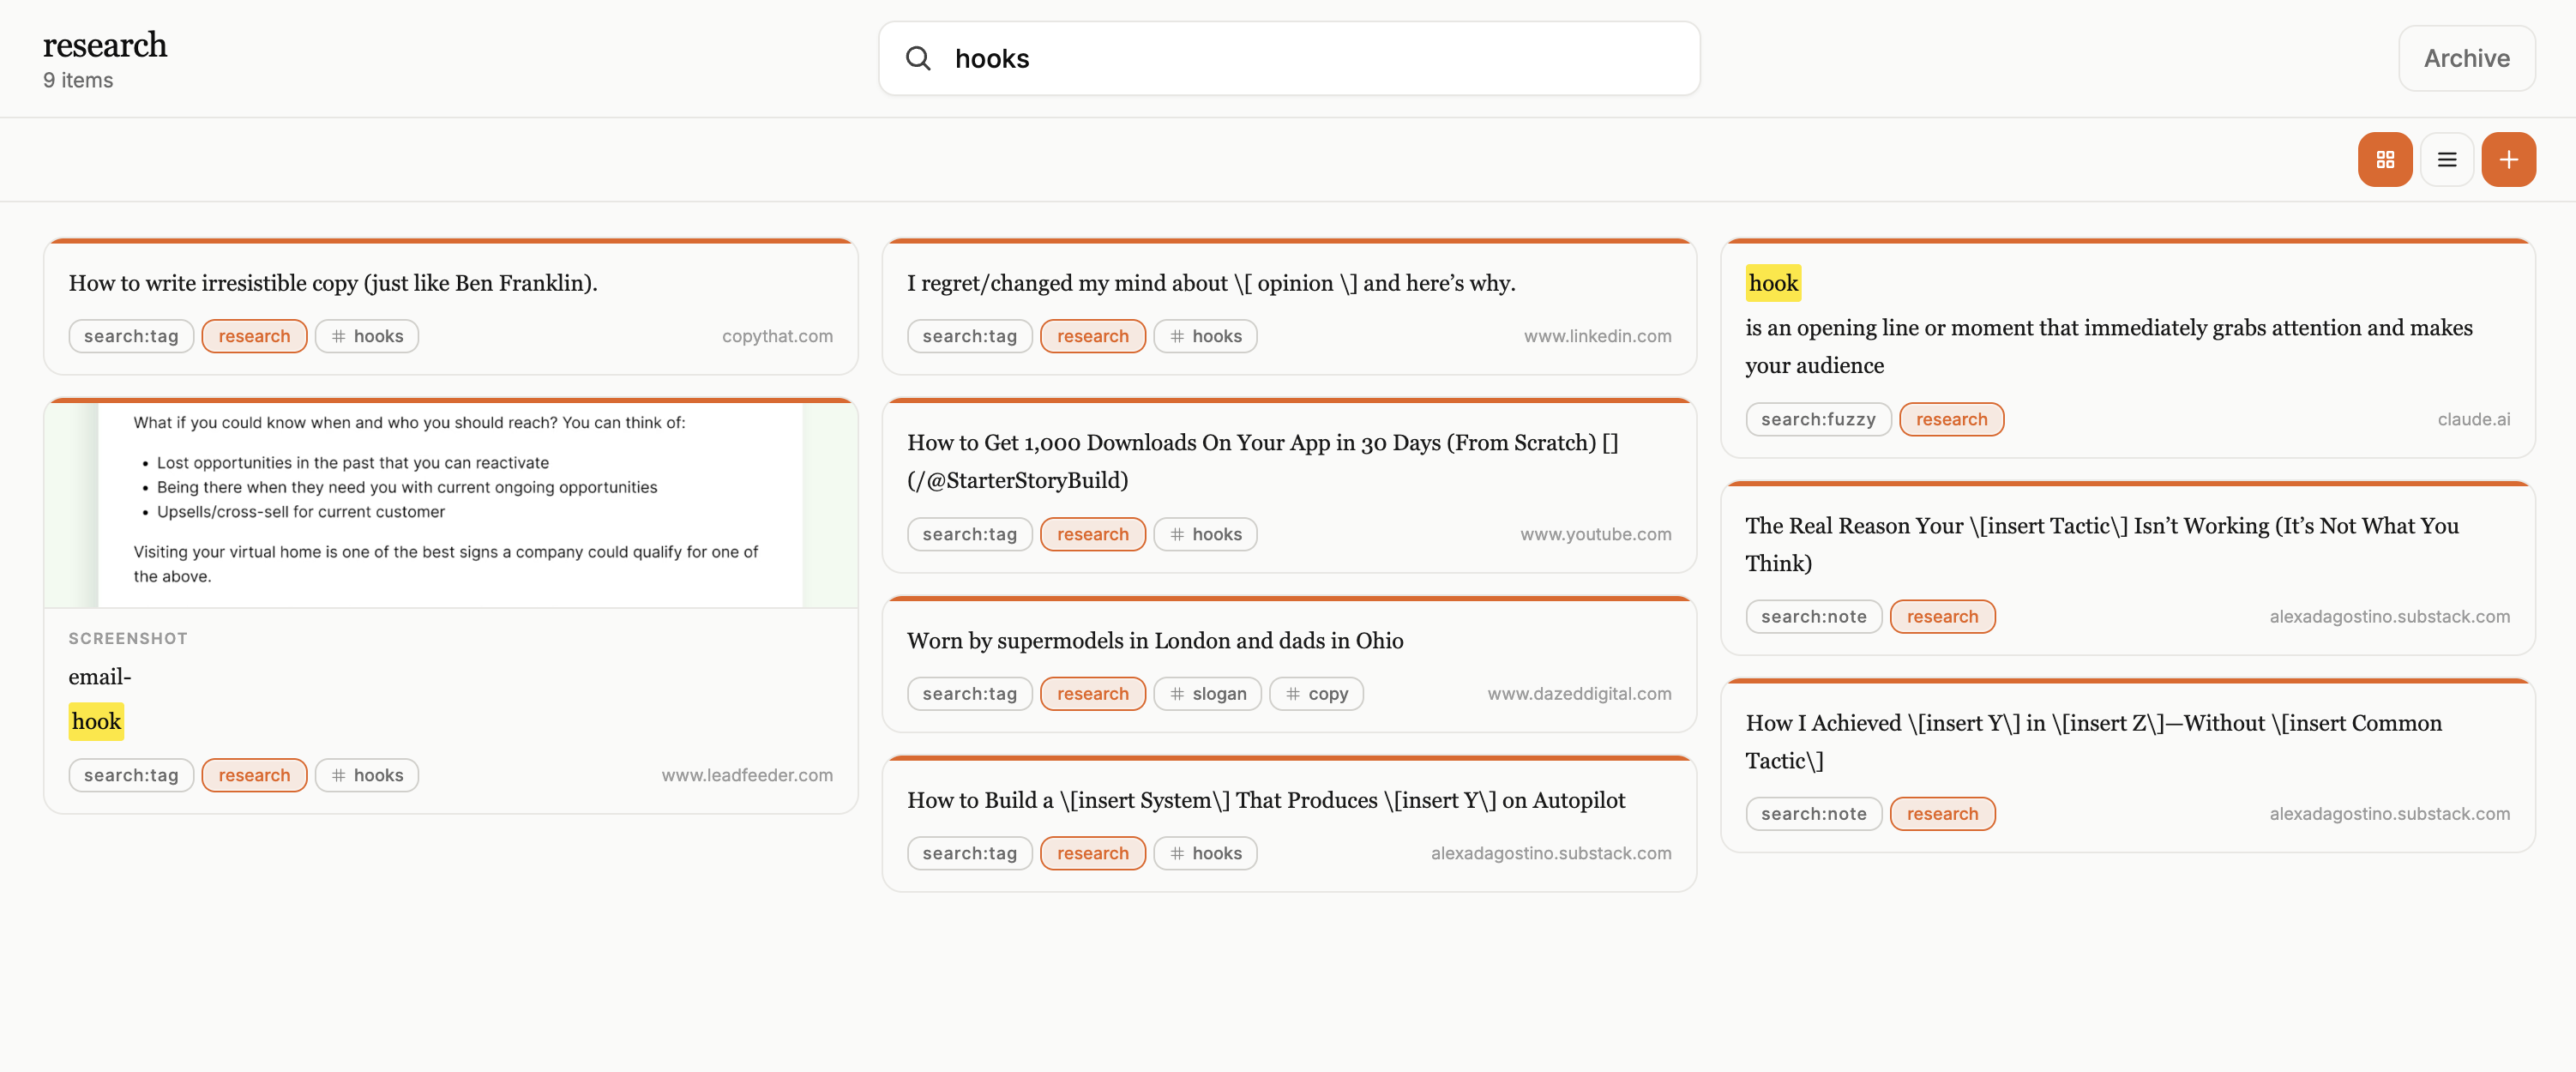The width and height of the screenshot is (2576, 1072).
Task: Click research tag on How I Achieved card
Action: (x=1942, y=813)
